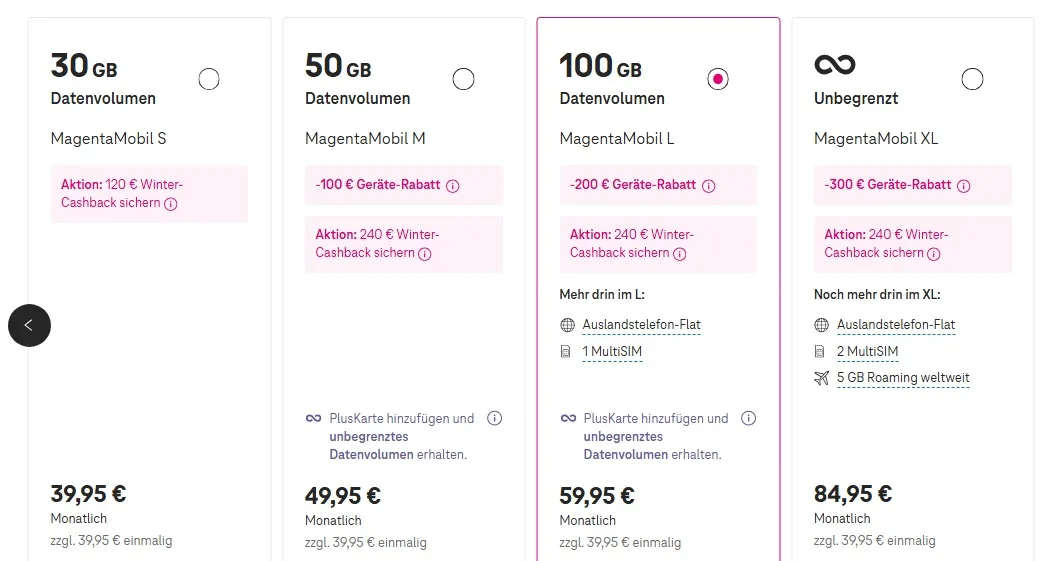Open PlusKarte info icon in MagentaMobil M

[494, 418]
